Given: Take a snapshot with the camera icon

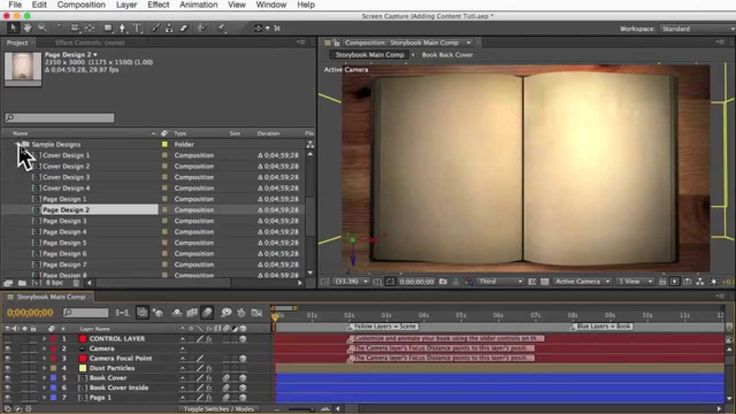Looking at the screenshot, I should click(443, 282).
